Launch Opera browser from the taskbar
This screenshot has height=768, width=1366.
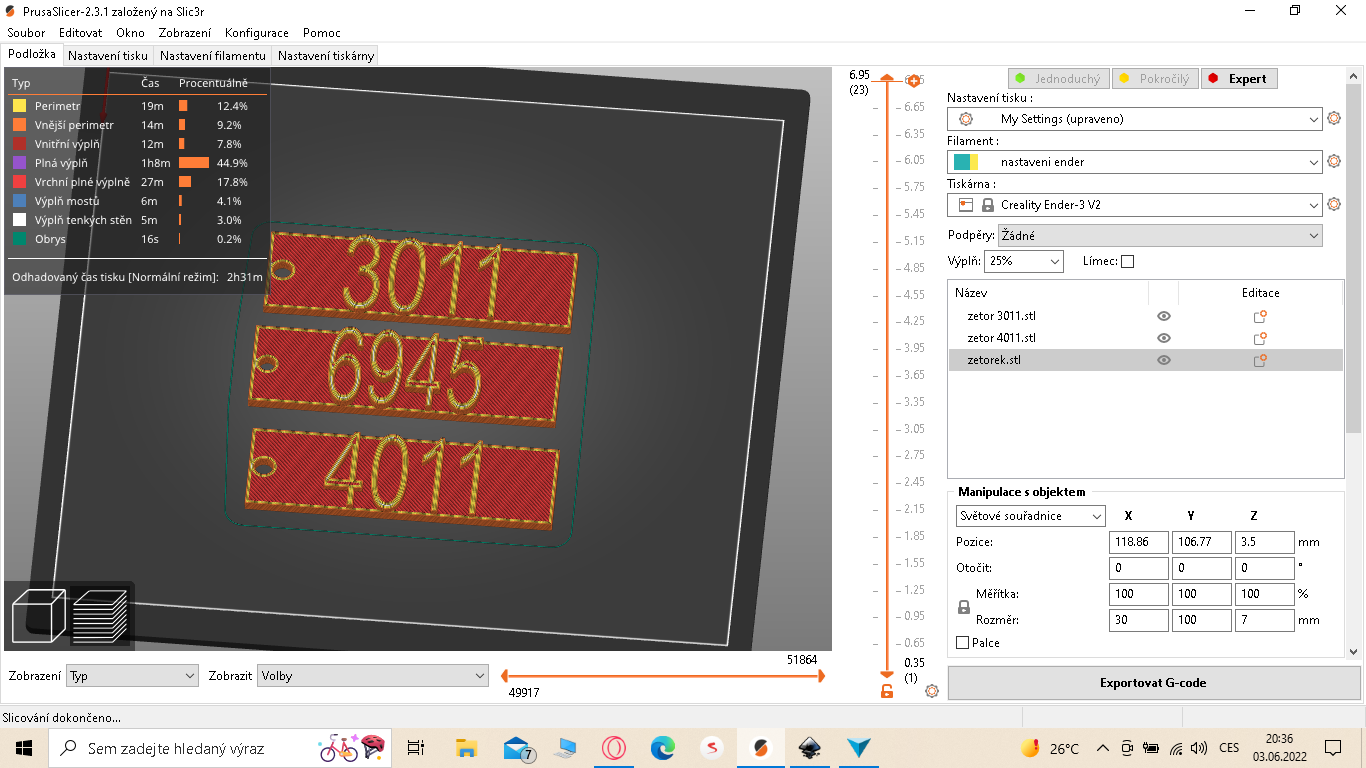(x=613, y=747)
